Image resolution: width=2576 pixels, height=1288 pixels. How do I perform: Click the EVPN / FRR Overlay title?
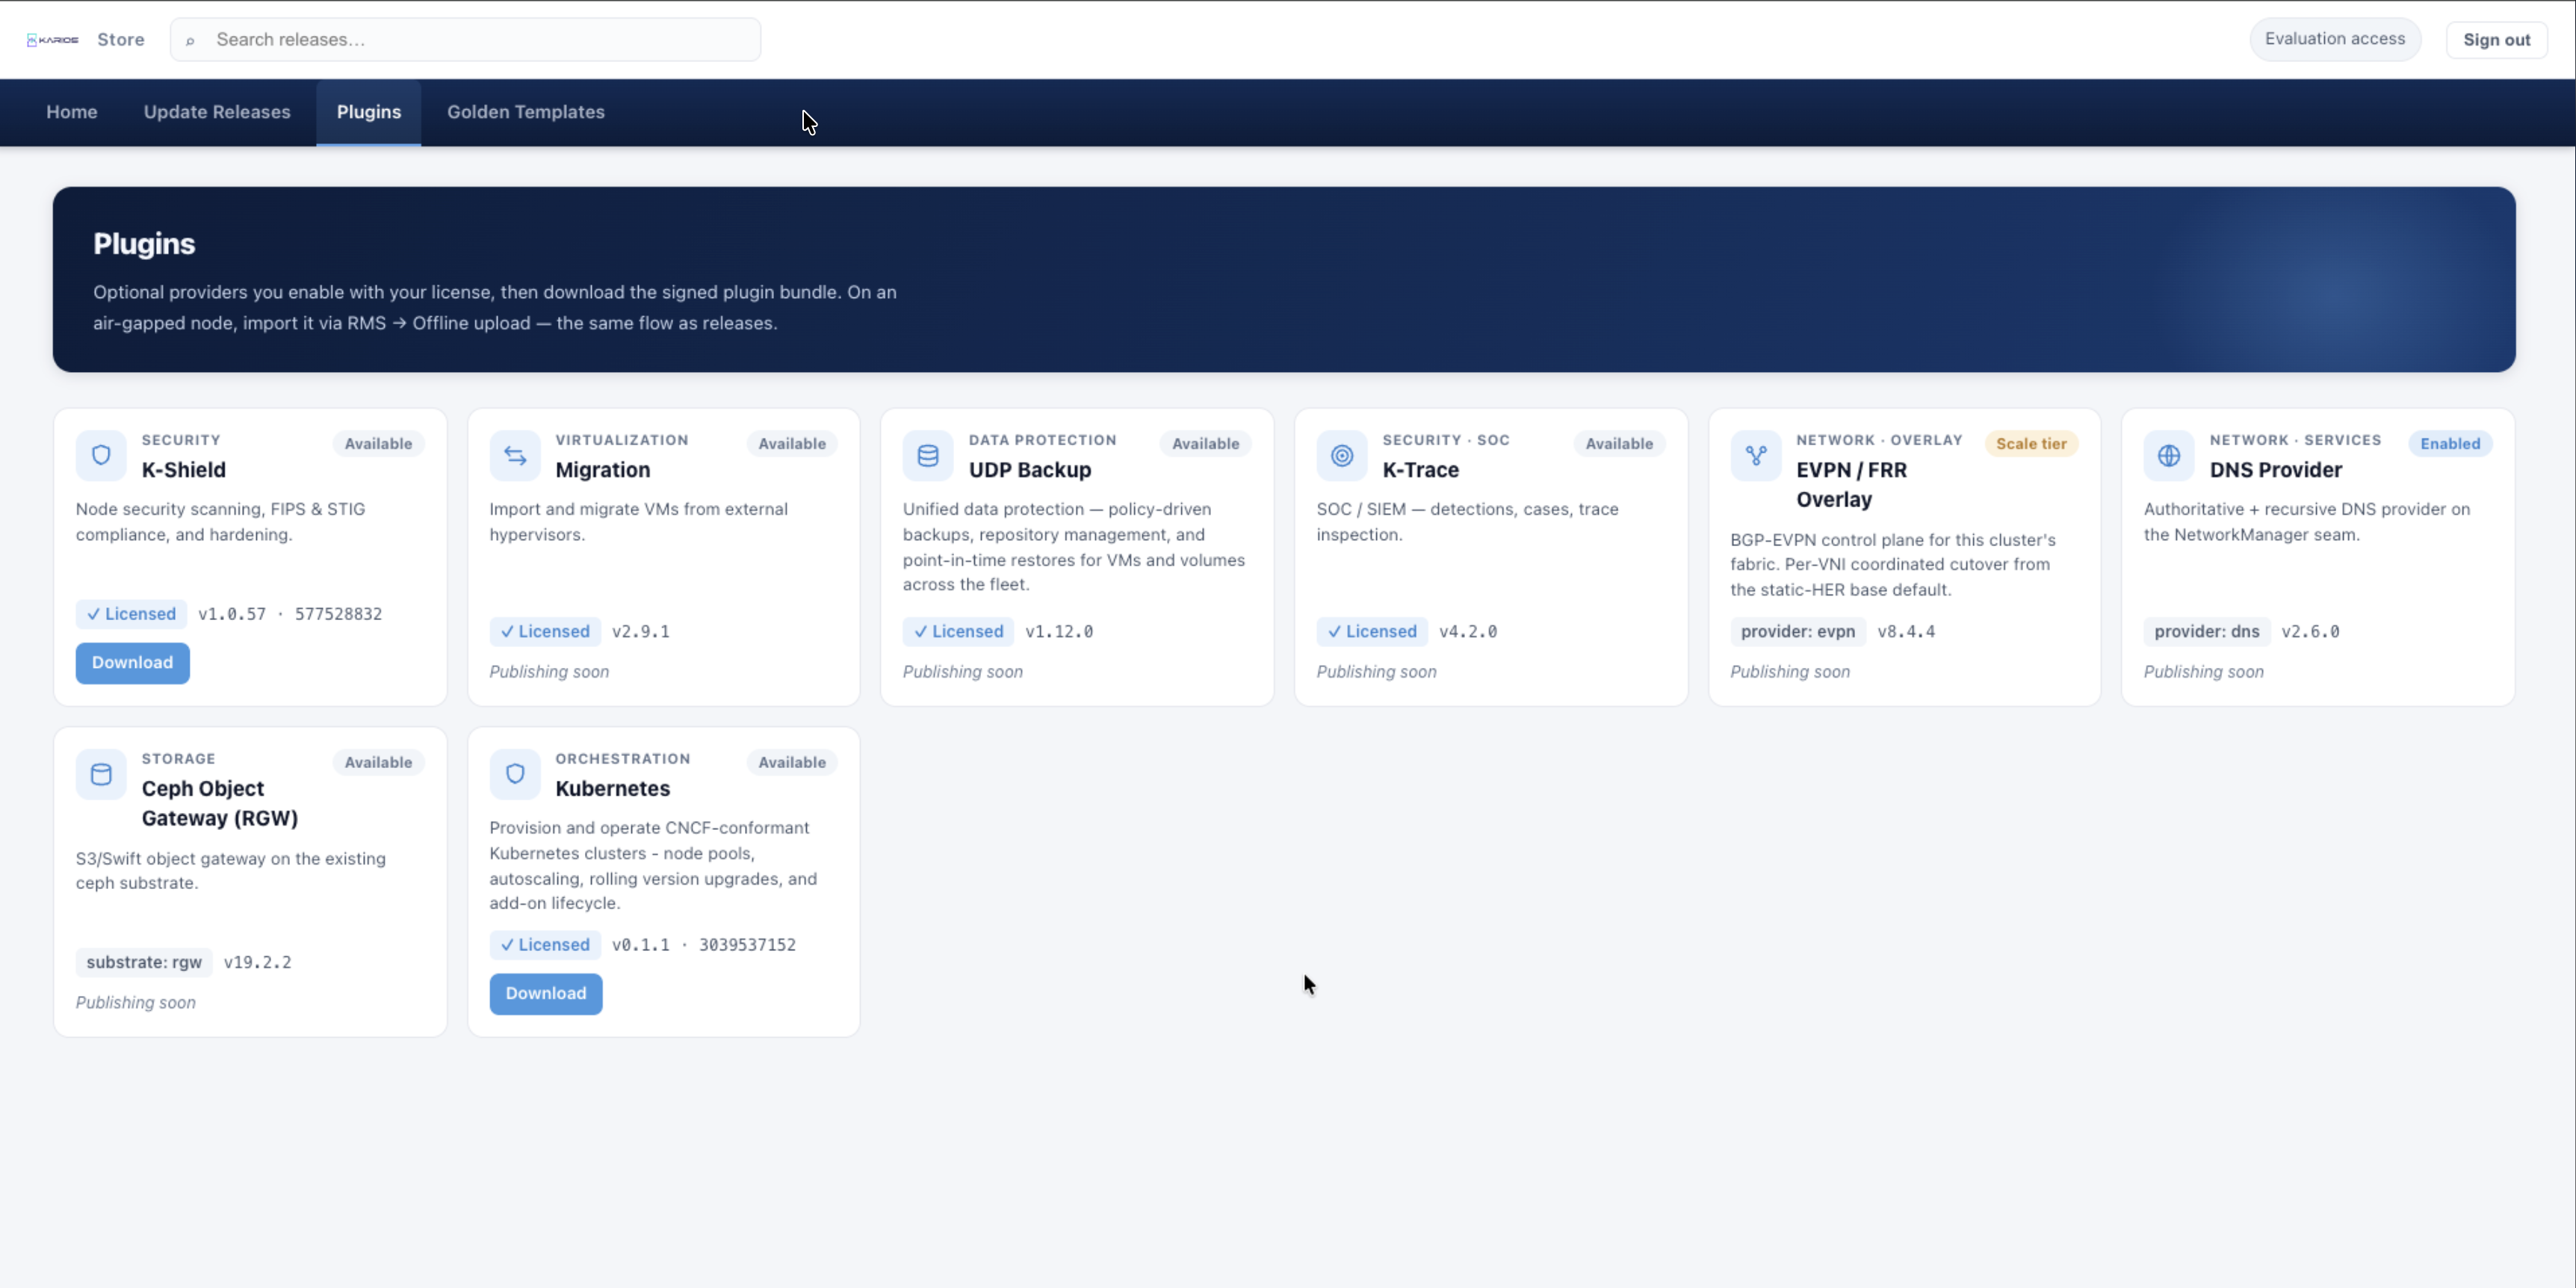click(1852, 485)
